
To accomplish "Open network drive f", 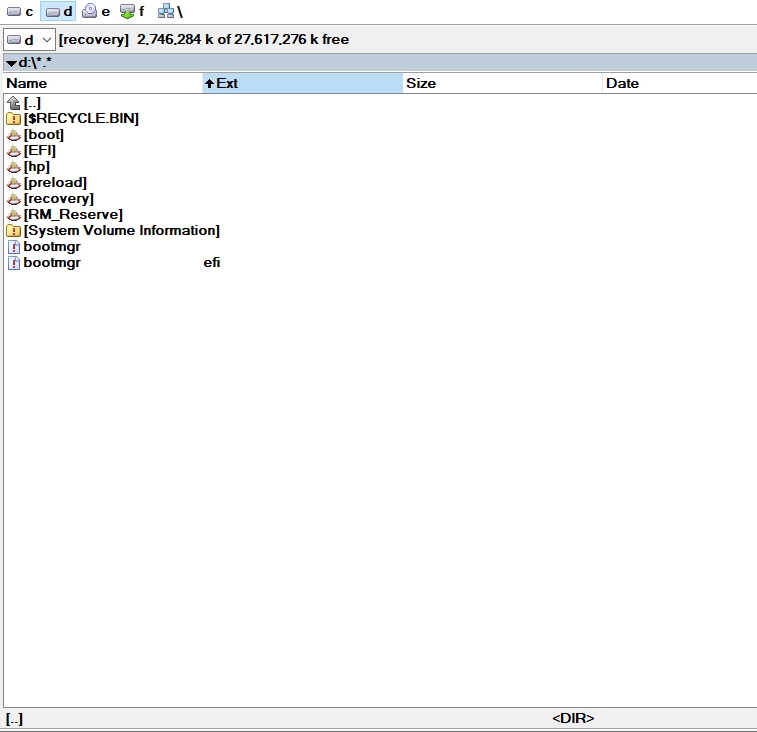I will click(x=132, y=12).
